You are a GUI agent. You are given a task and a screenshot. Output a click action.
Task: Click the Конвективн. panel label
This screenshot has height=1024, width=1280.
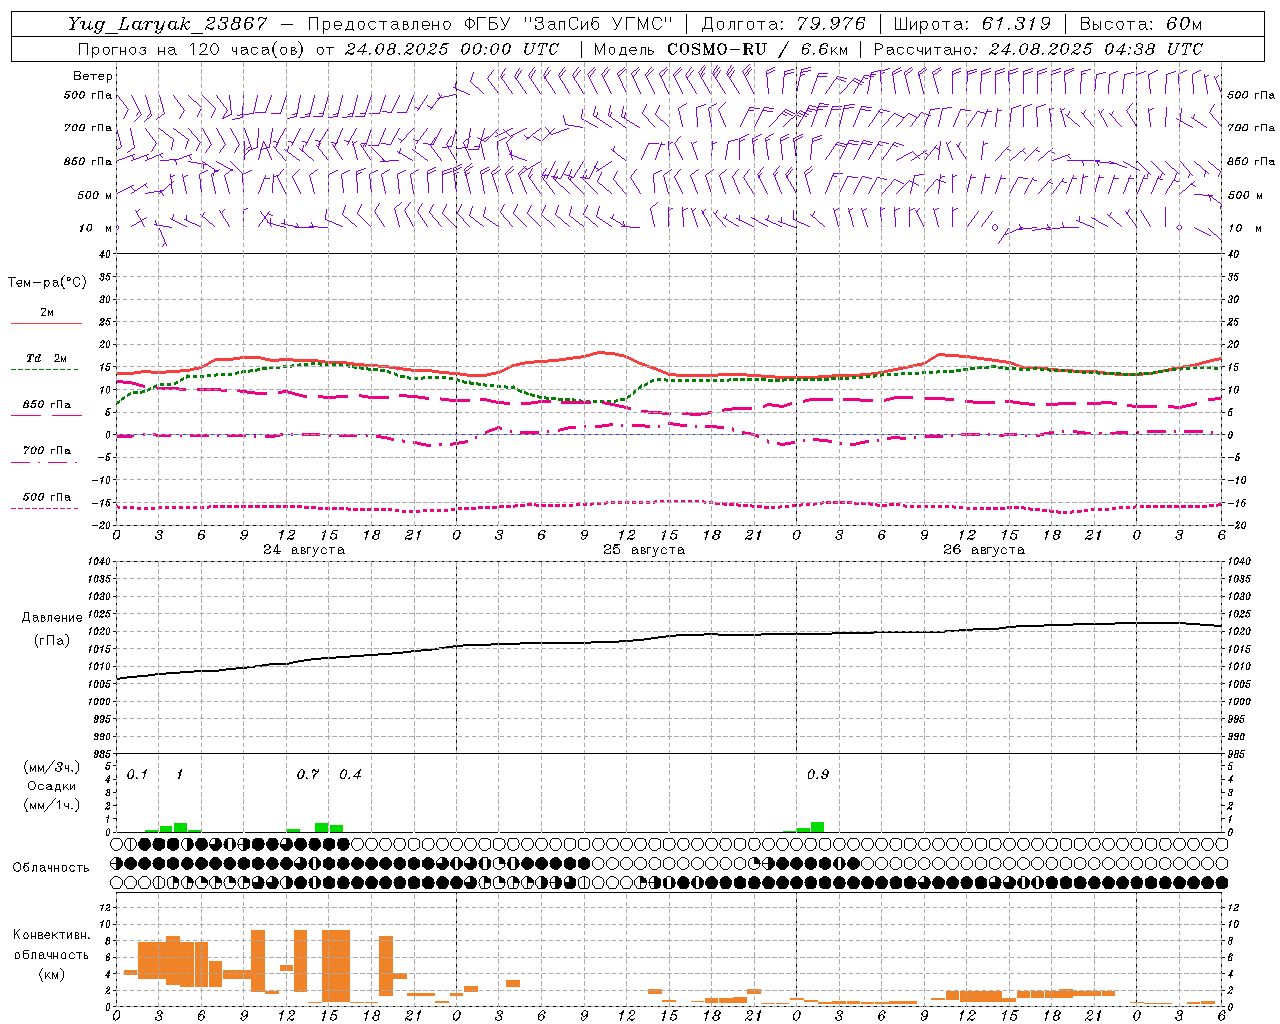click(51, 935)
